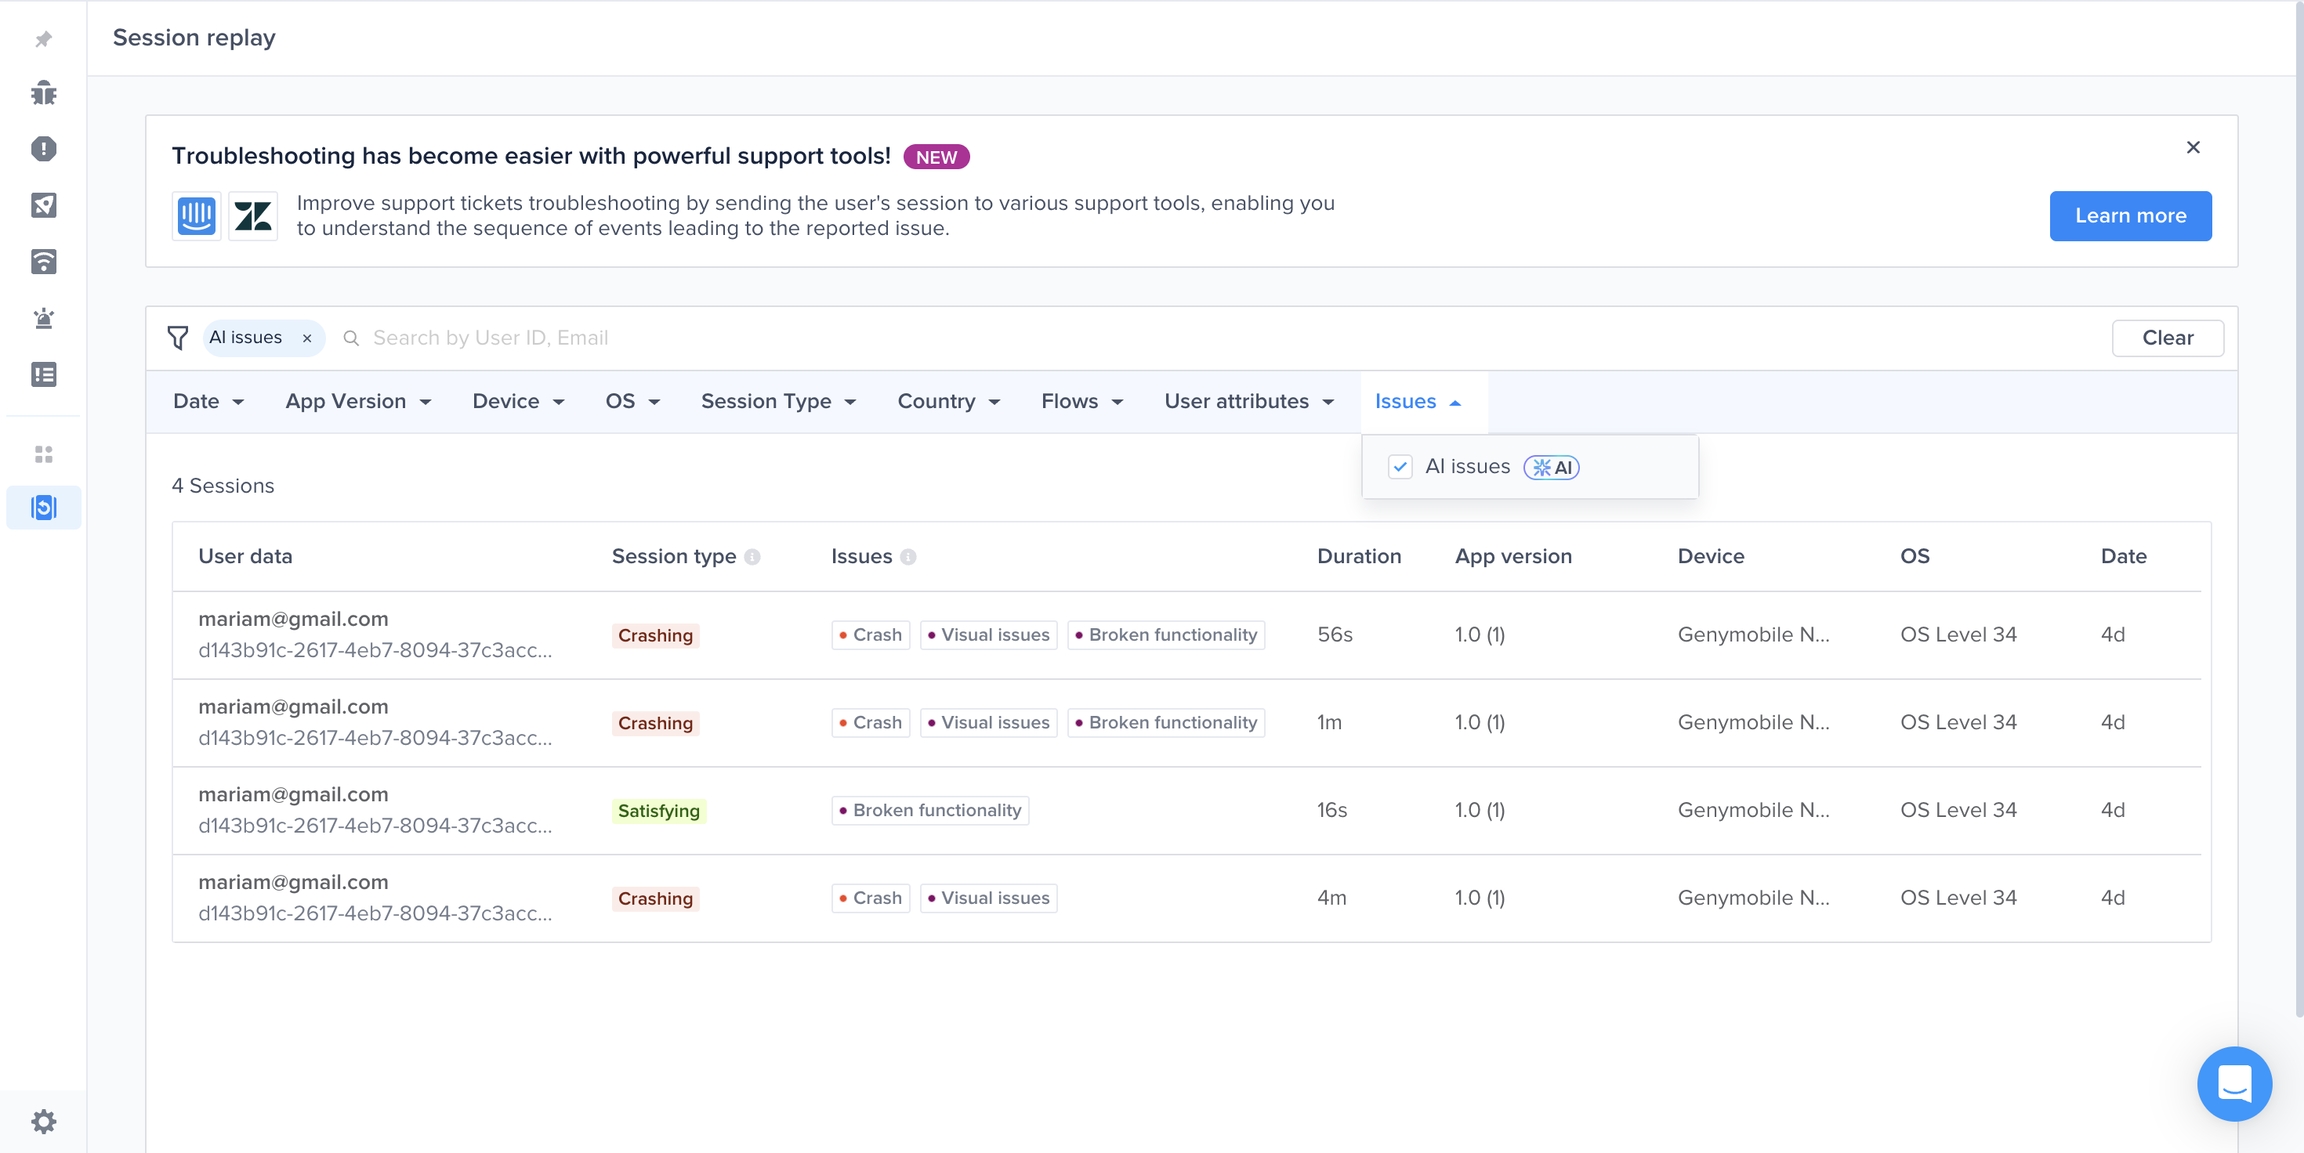2304x1153 pixels.
Task: Click the filter funnel icon
Action: [x=178, y=338]
